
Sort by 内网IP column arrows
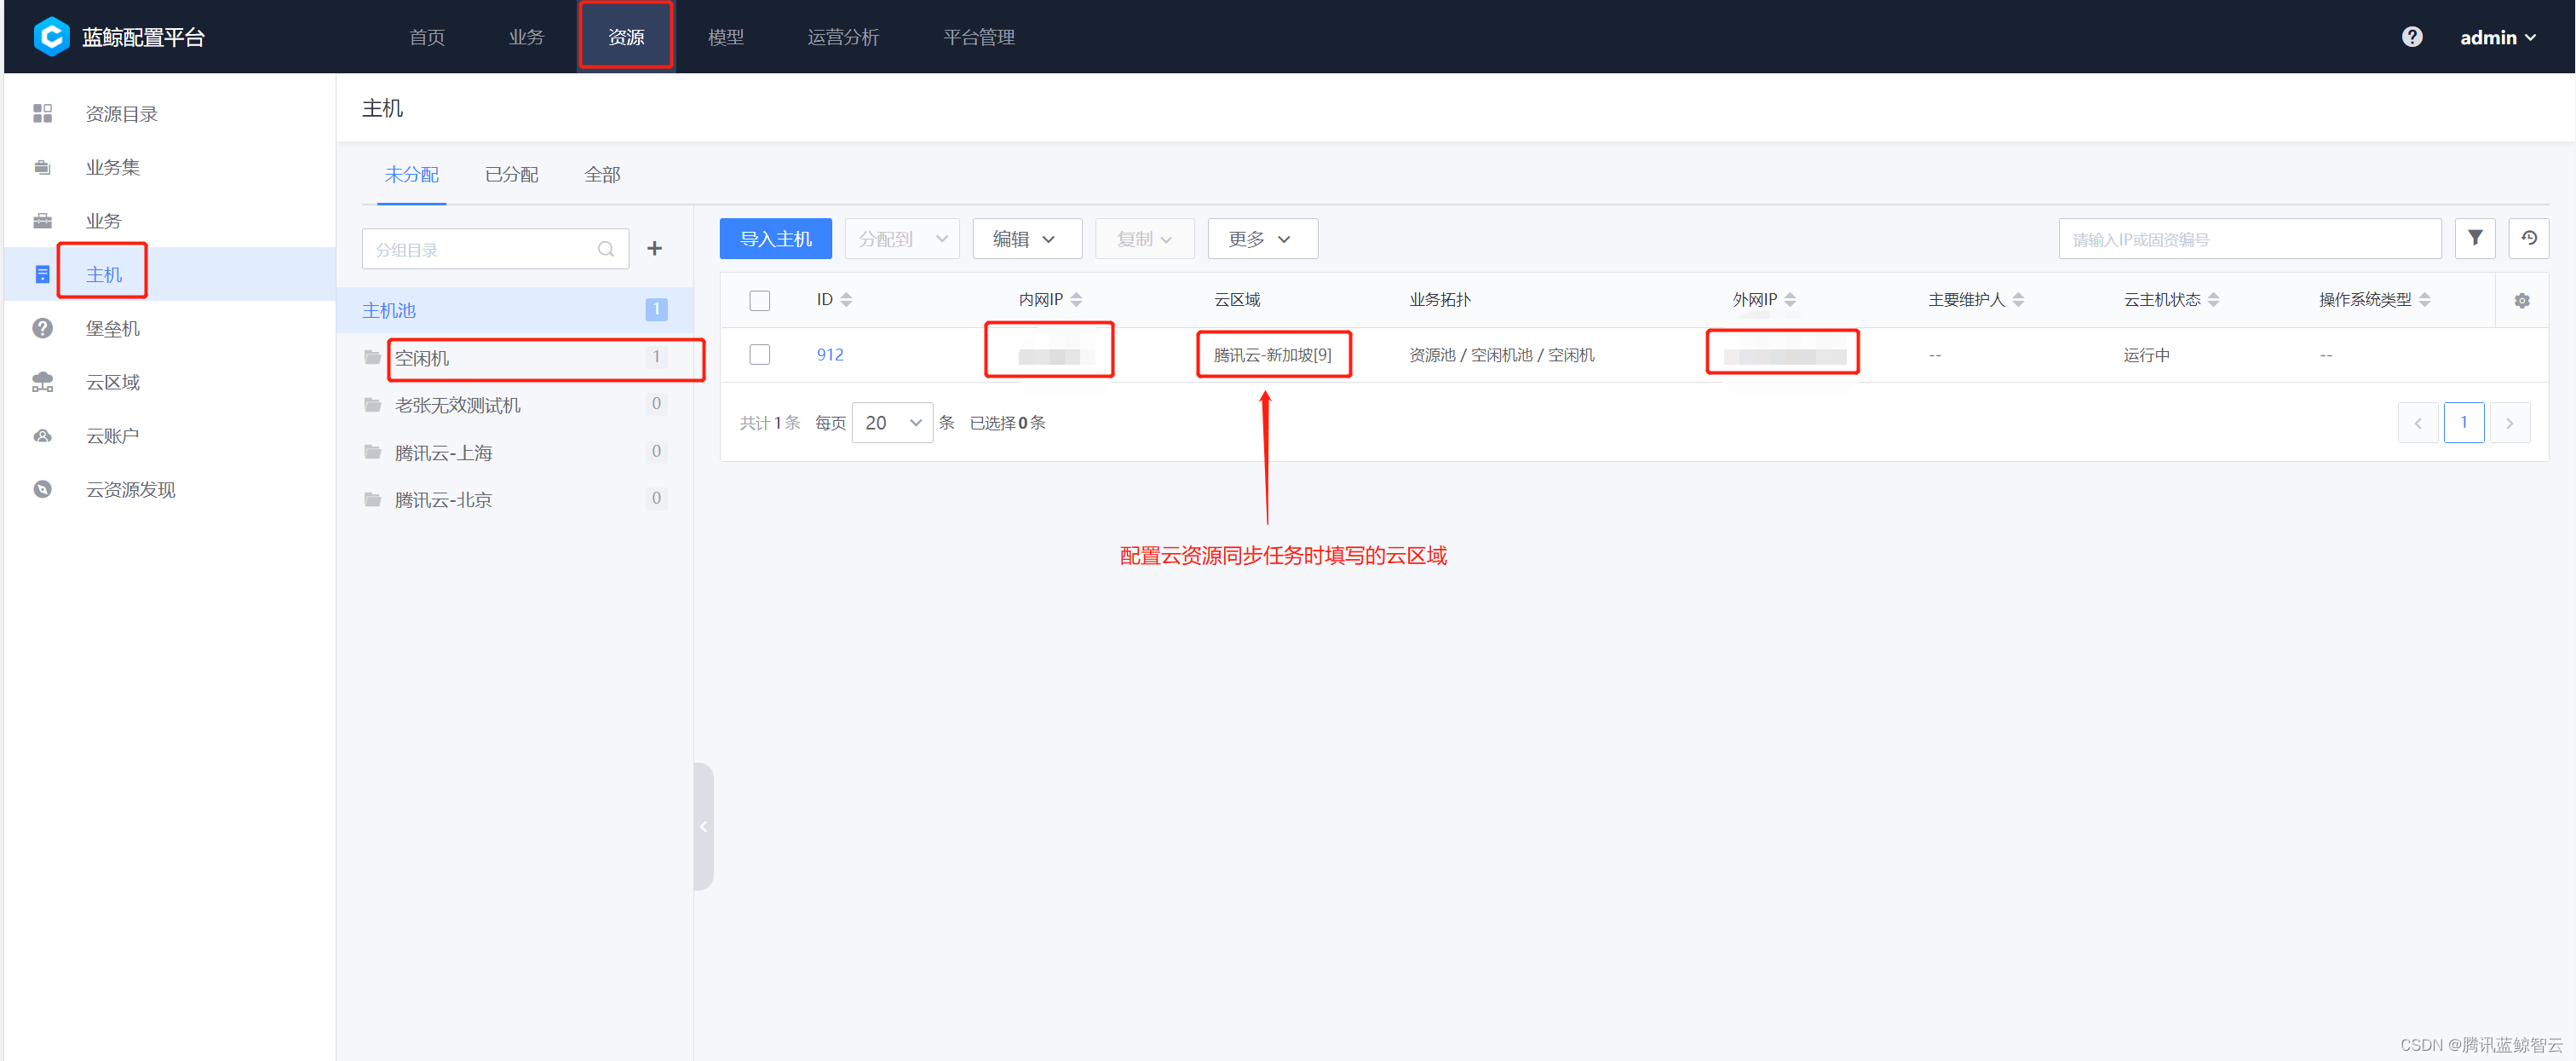click(1076, 300)
